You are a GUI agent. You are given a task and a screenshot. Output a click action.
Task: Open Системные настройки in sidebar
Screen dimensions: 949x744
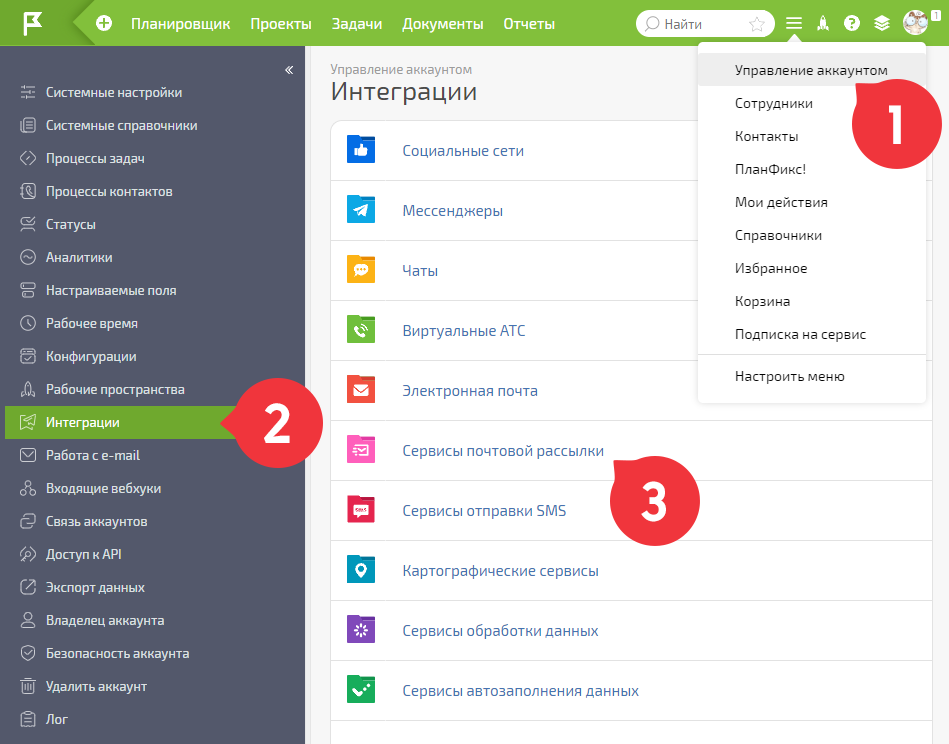114,93
